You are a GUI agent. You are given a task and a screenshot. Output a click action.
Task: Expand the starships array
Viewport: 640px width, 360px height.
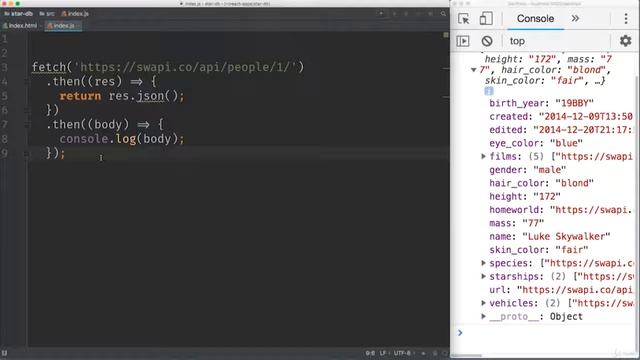point(483,276)
